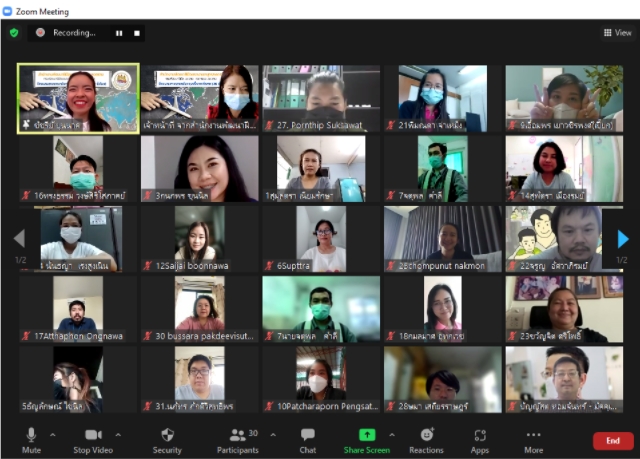
Task: Select the Pornthip Suklawat video tile
Action: coord(320,98)
